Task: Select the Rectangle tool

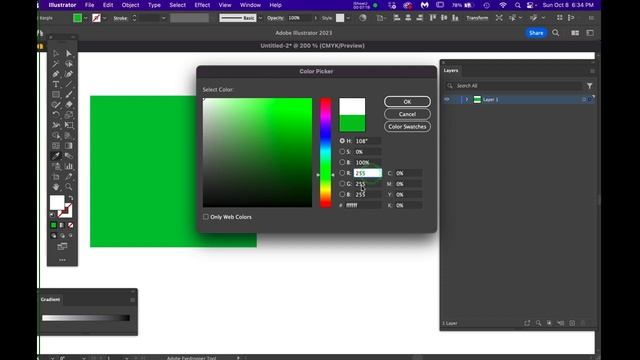Action: tap(56, 94)
